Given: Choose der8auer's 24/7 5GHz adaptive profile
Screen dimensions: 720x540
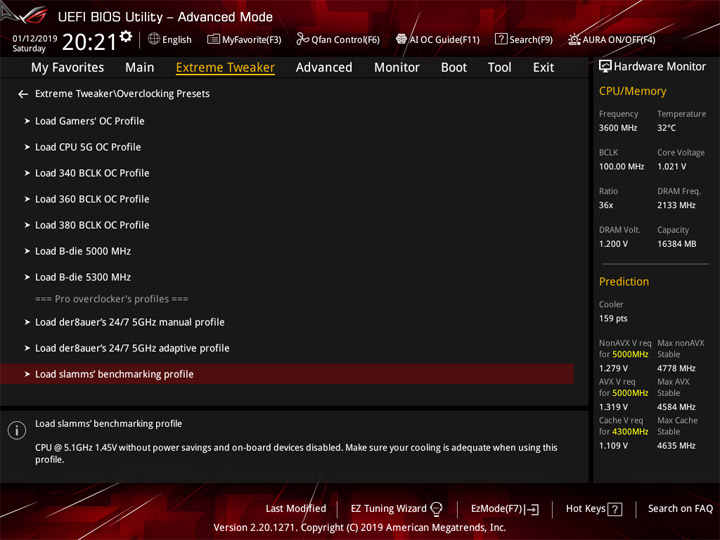Looking at the screenshot, I should pyautogui.click(x=132, y=349).
